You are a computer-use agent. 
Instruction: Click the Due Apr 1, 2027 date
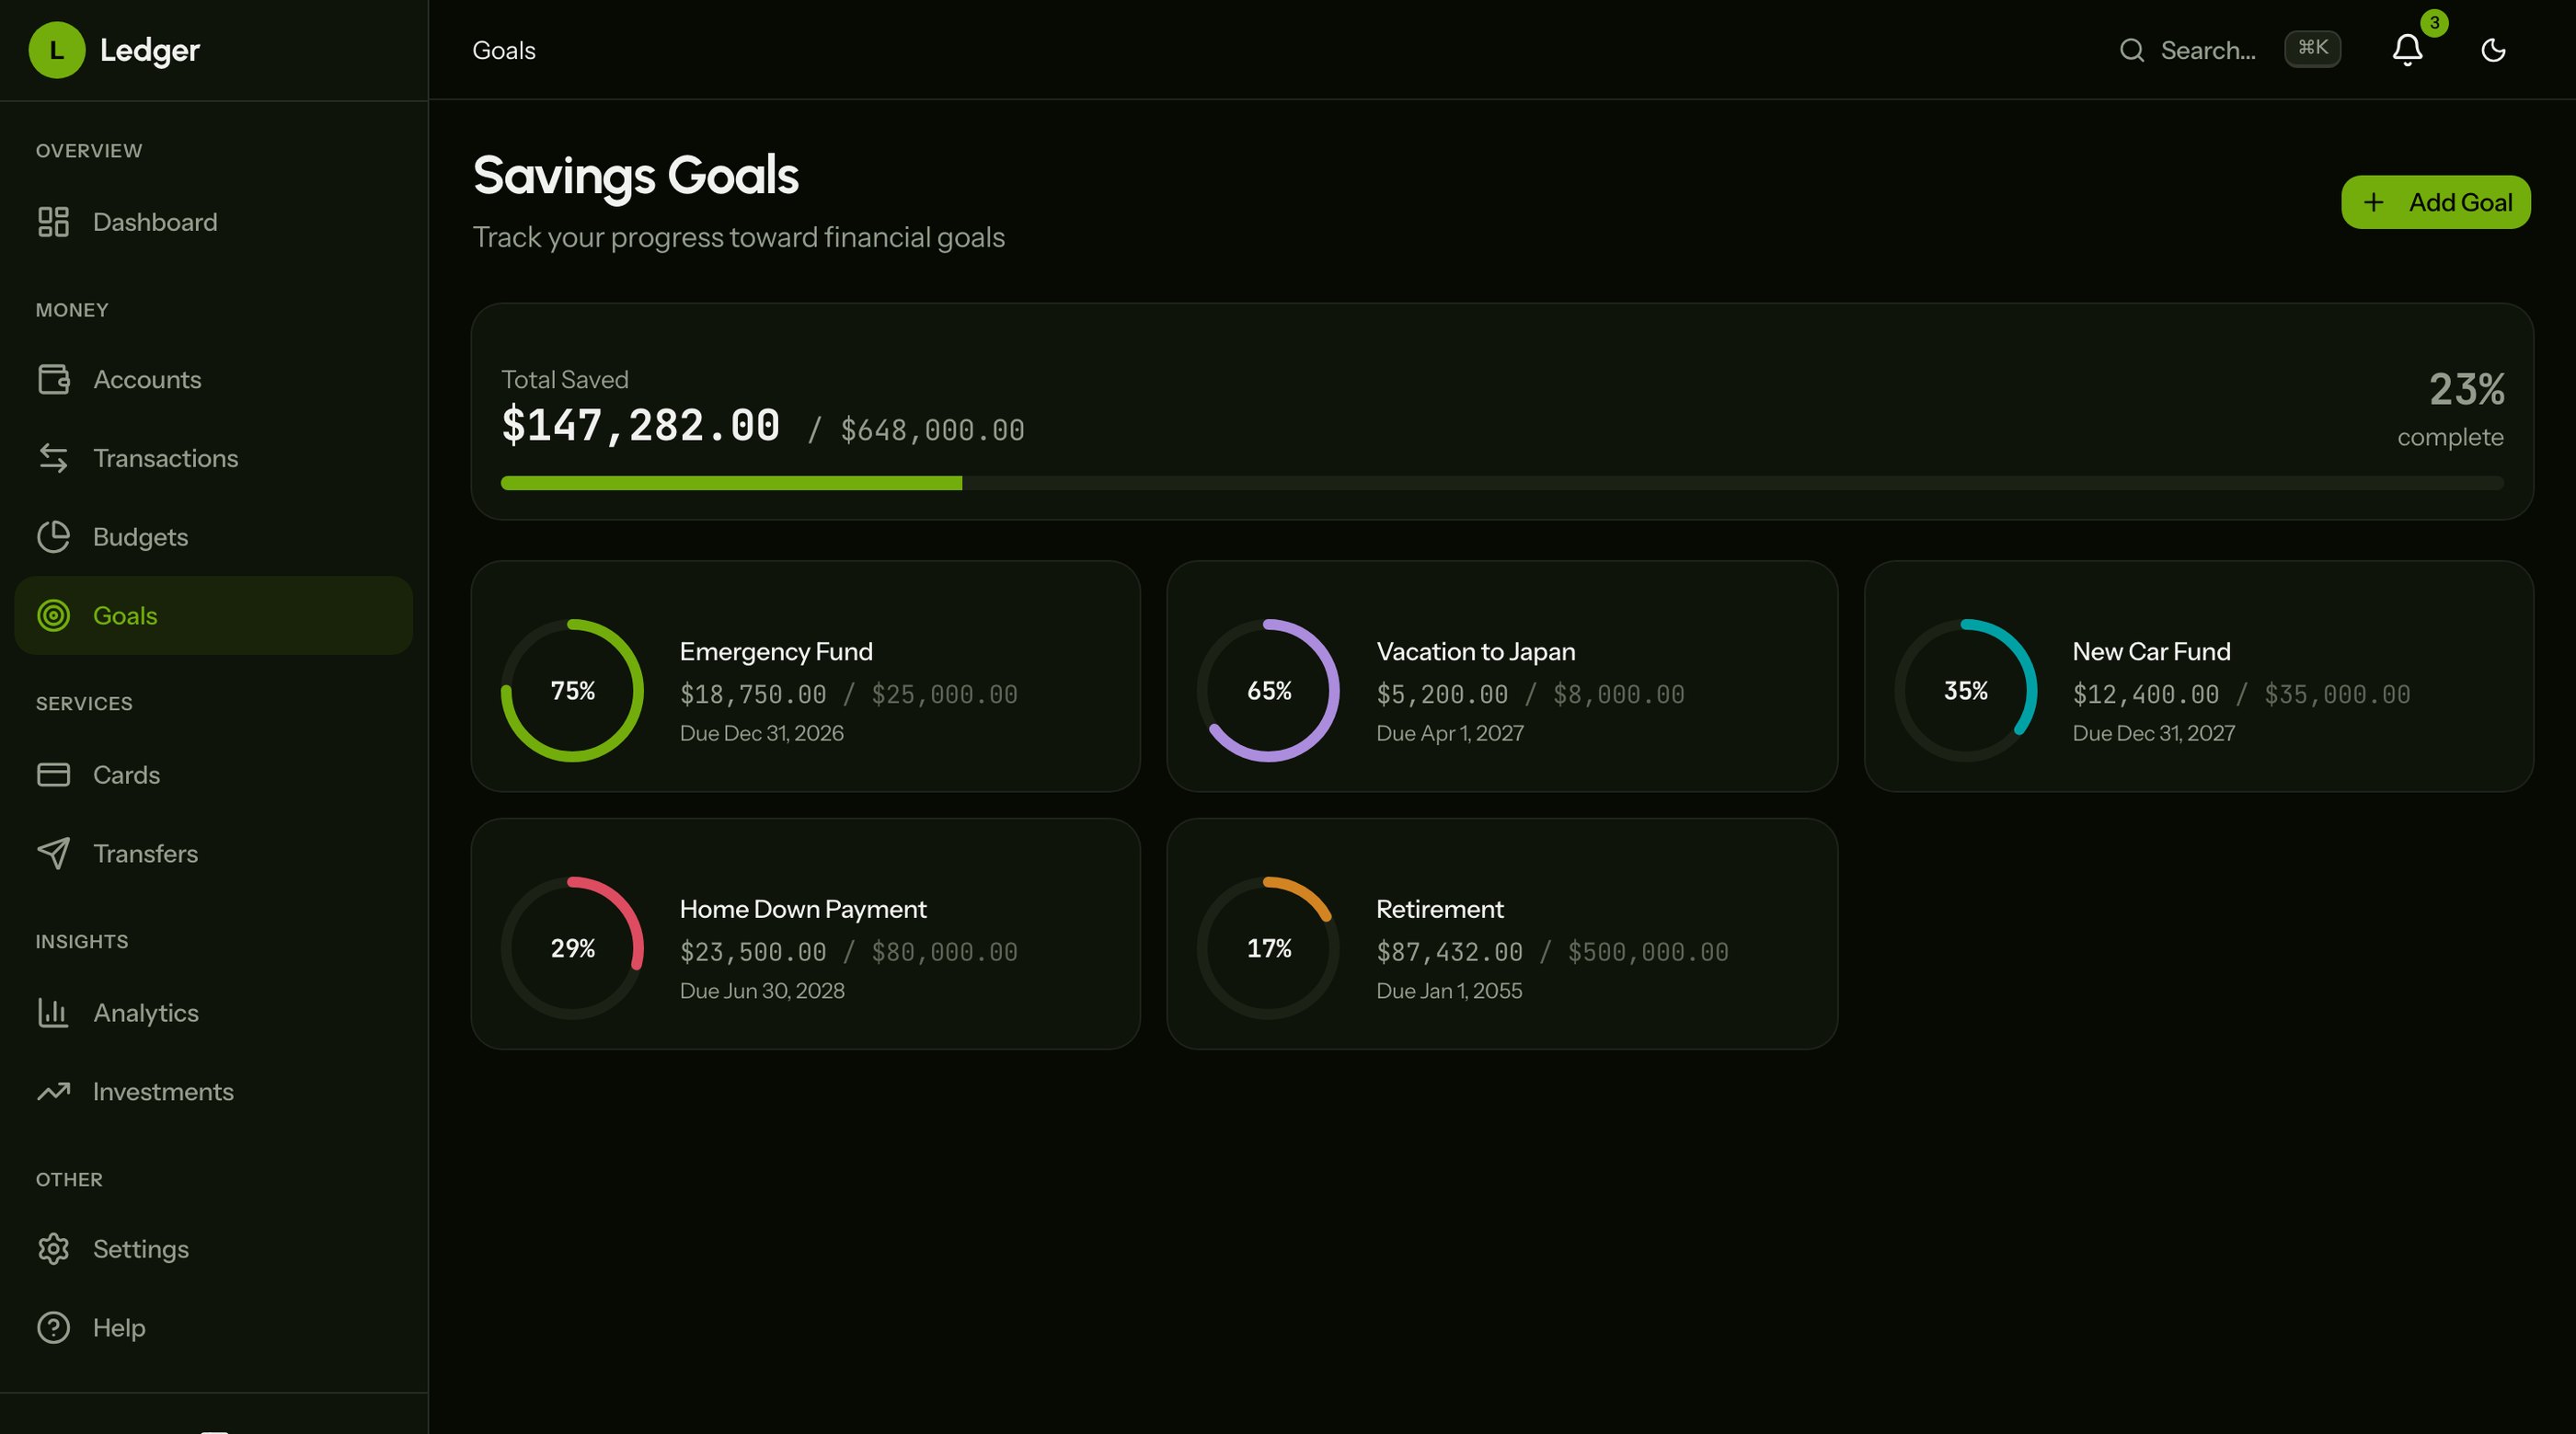click(x=1449, y=733)
